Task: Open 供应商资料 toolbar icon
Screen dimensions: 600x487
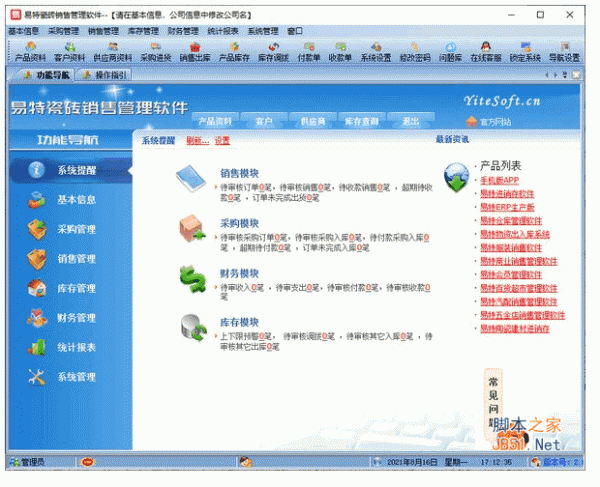Action: click(x=112, y=52)
